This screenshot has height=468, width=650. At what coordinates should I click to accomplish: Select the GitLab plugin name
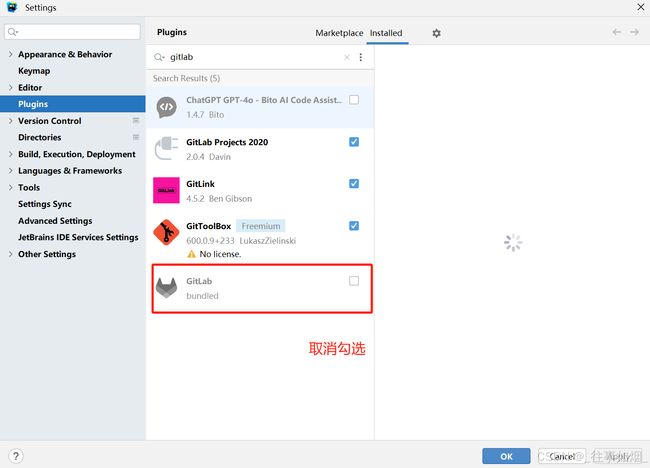tap(199, 281)
